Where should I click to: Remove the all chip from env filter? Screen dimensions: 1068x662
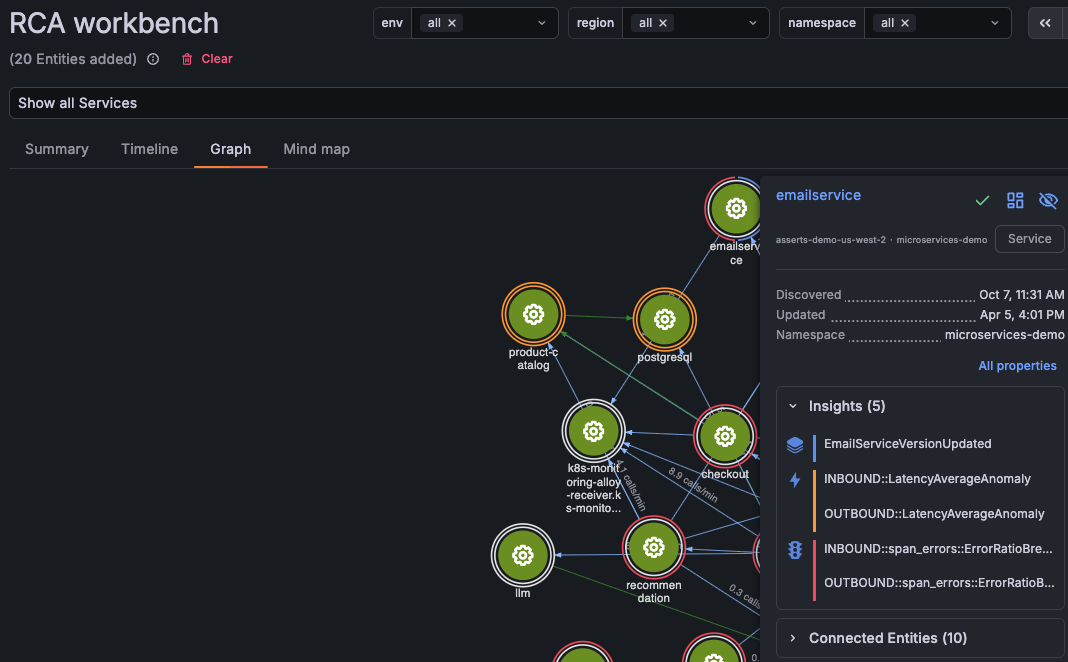[451, 22]
